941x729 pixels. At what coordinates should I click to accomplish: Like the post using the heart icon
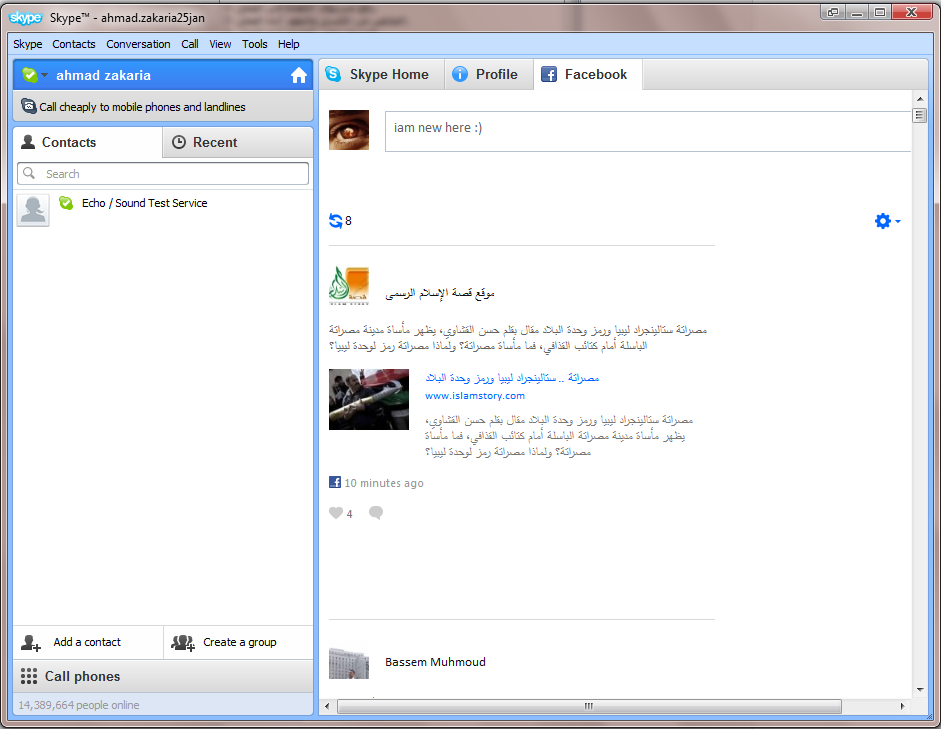point(336,513)
